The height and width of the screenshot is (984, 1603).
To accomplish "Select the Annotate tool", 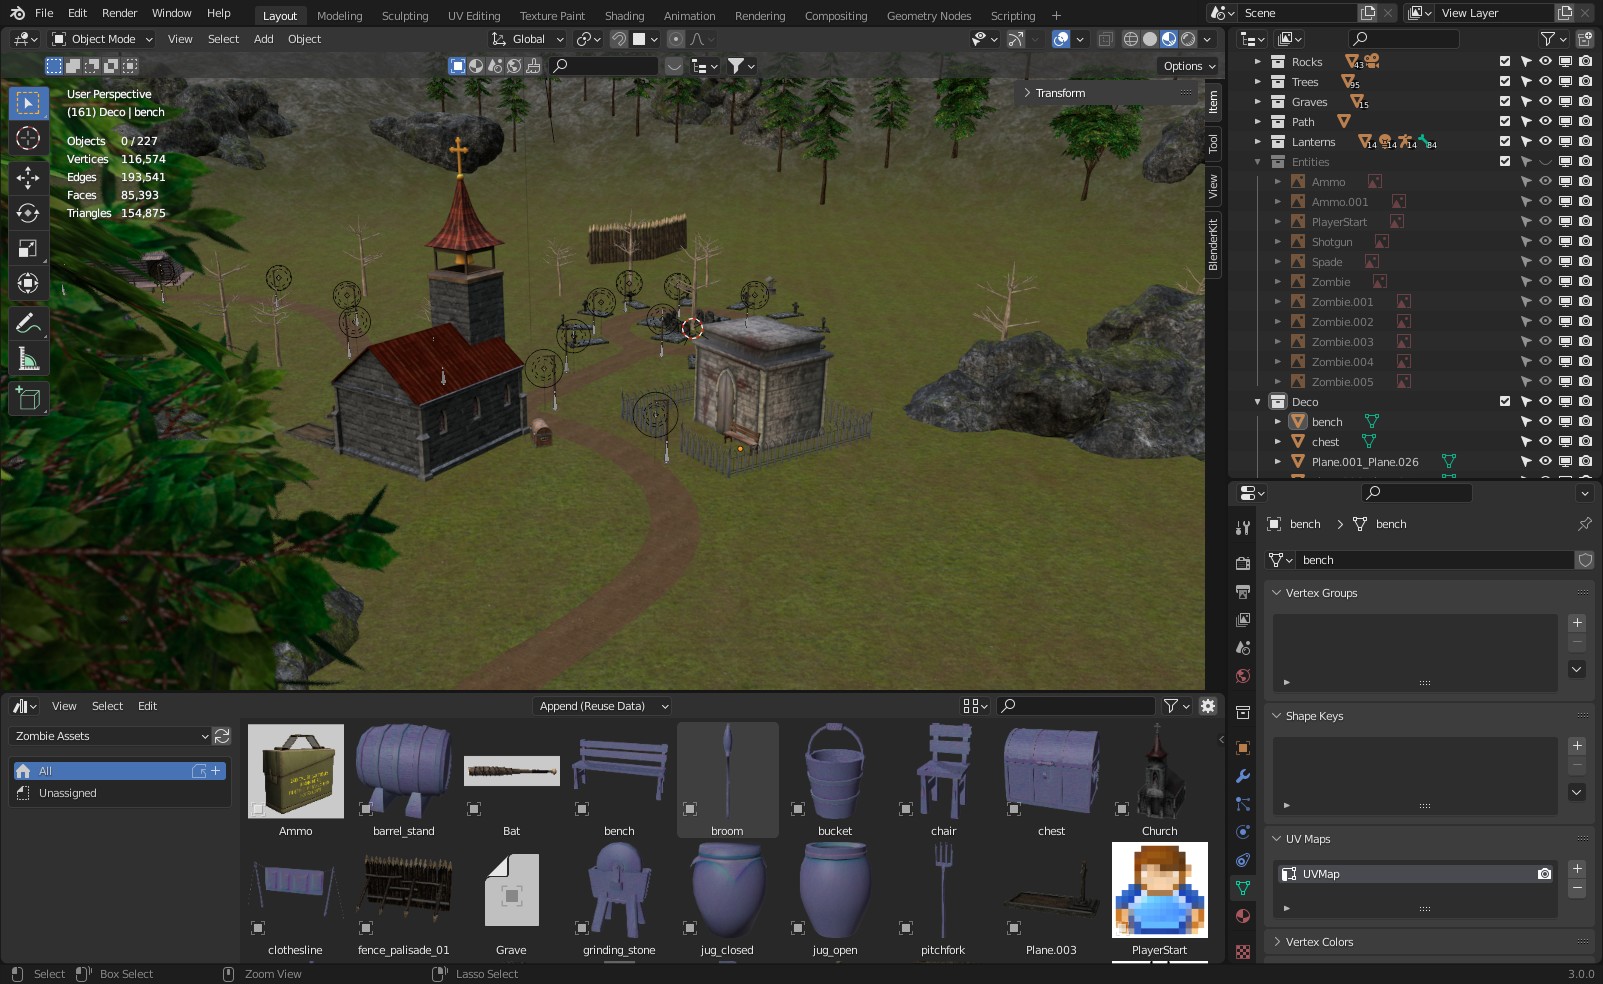I will 28,323.
